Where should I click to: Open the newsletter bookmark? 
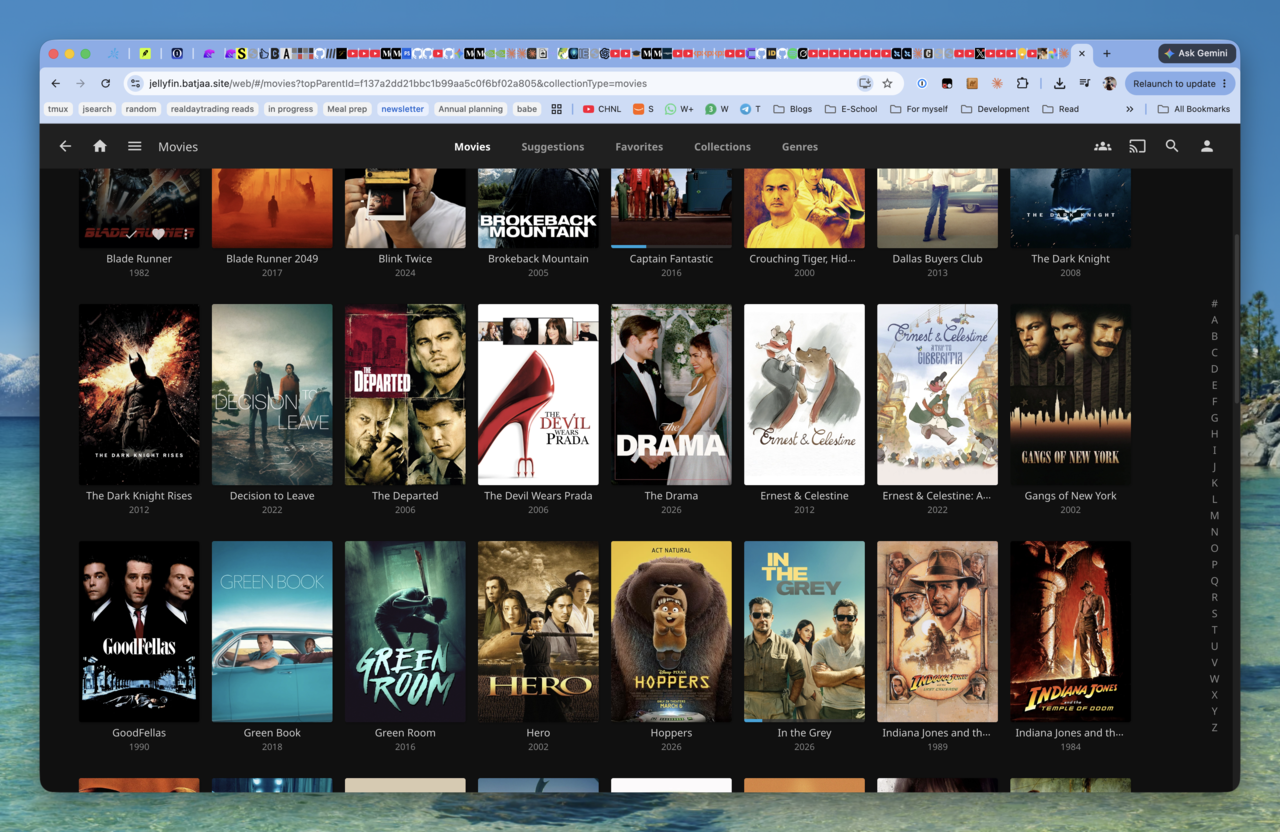(402, 109)
